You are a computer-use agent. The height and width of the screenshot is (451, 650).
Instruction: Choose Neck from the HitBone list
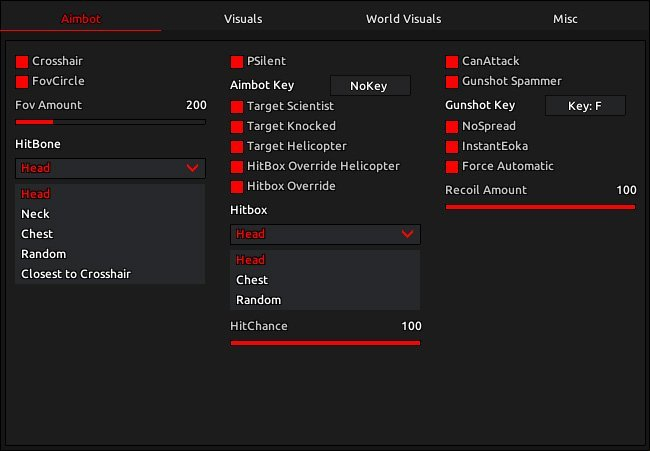[36, 214]
